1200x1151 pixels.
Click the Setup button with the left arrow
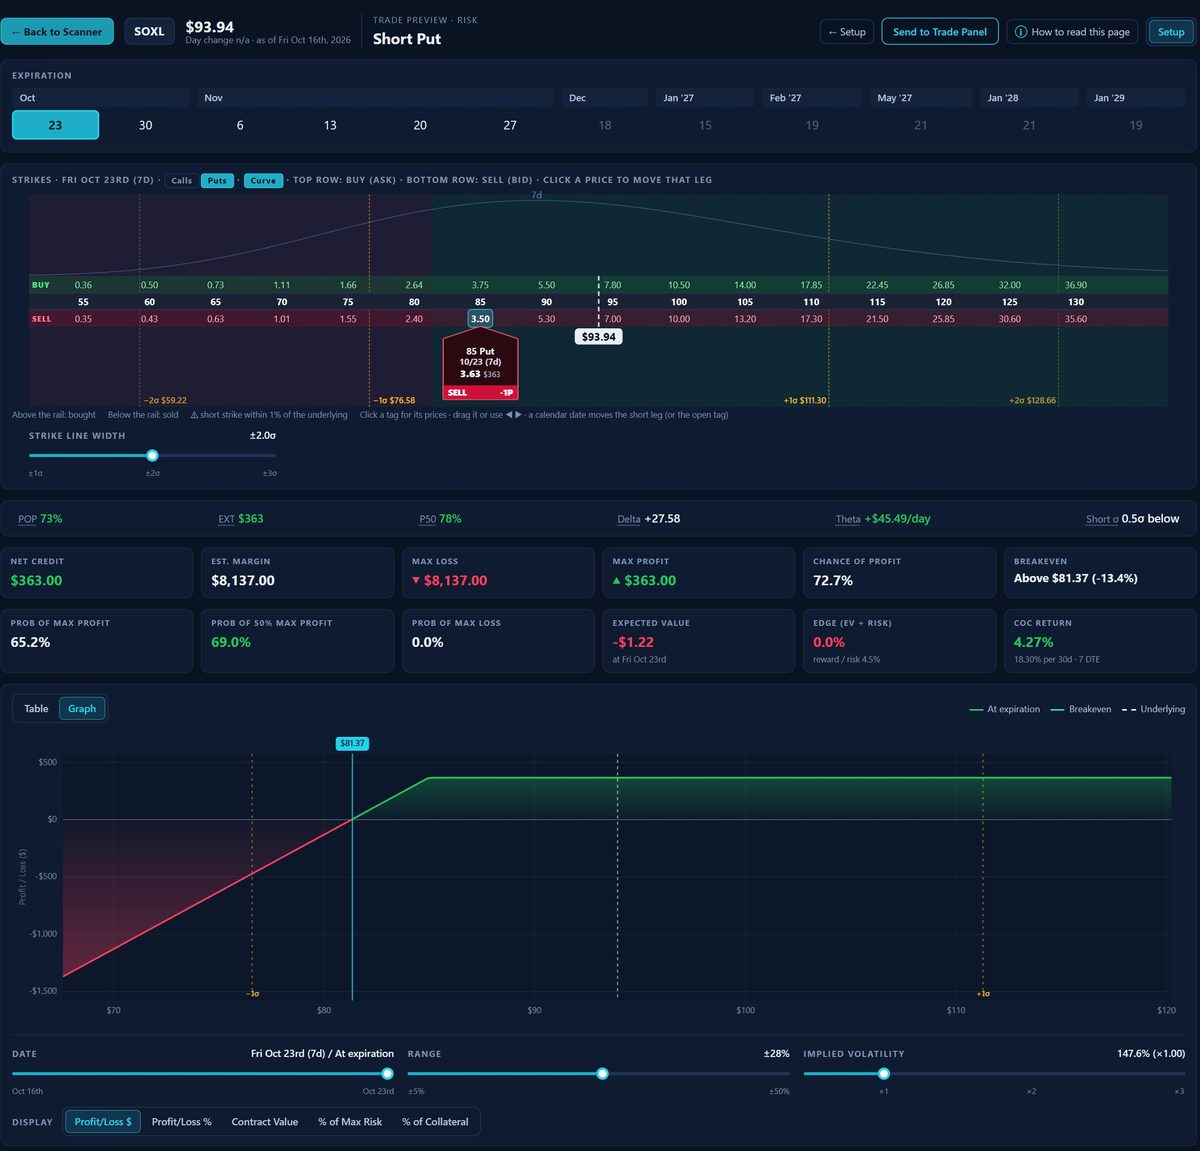pyautogui.click(x=847, y=32)
